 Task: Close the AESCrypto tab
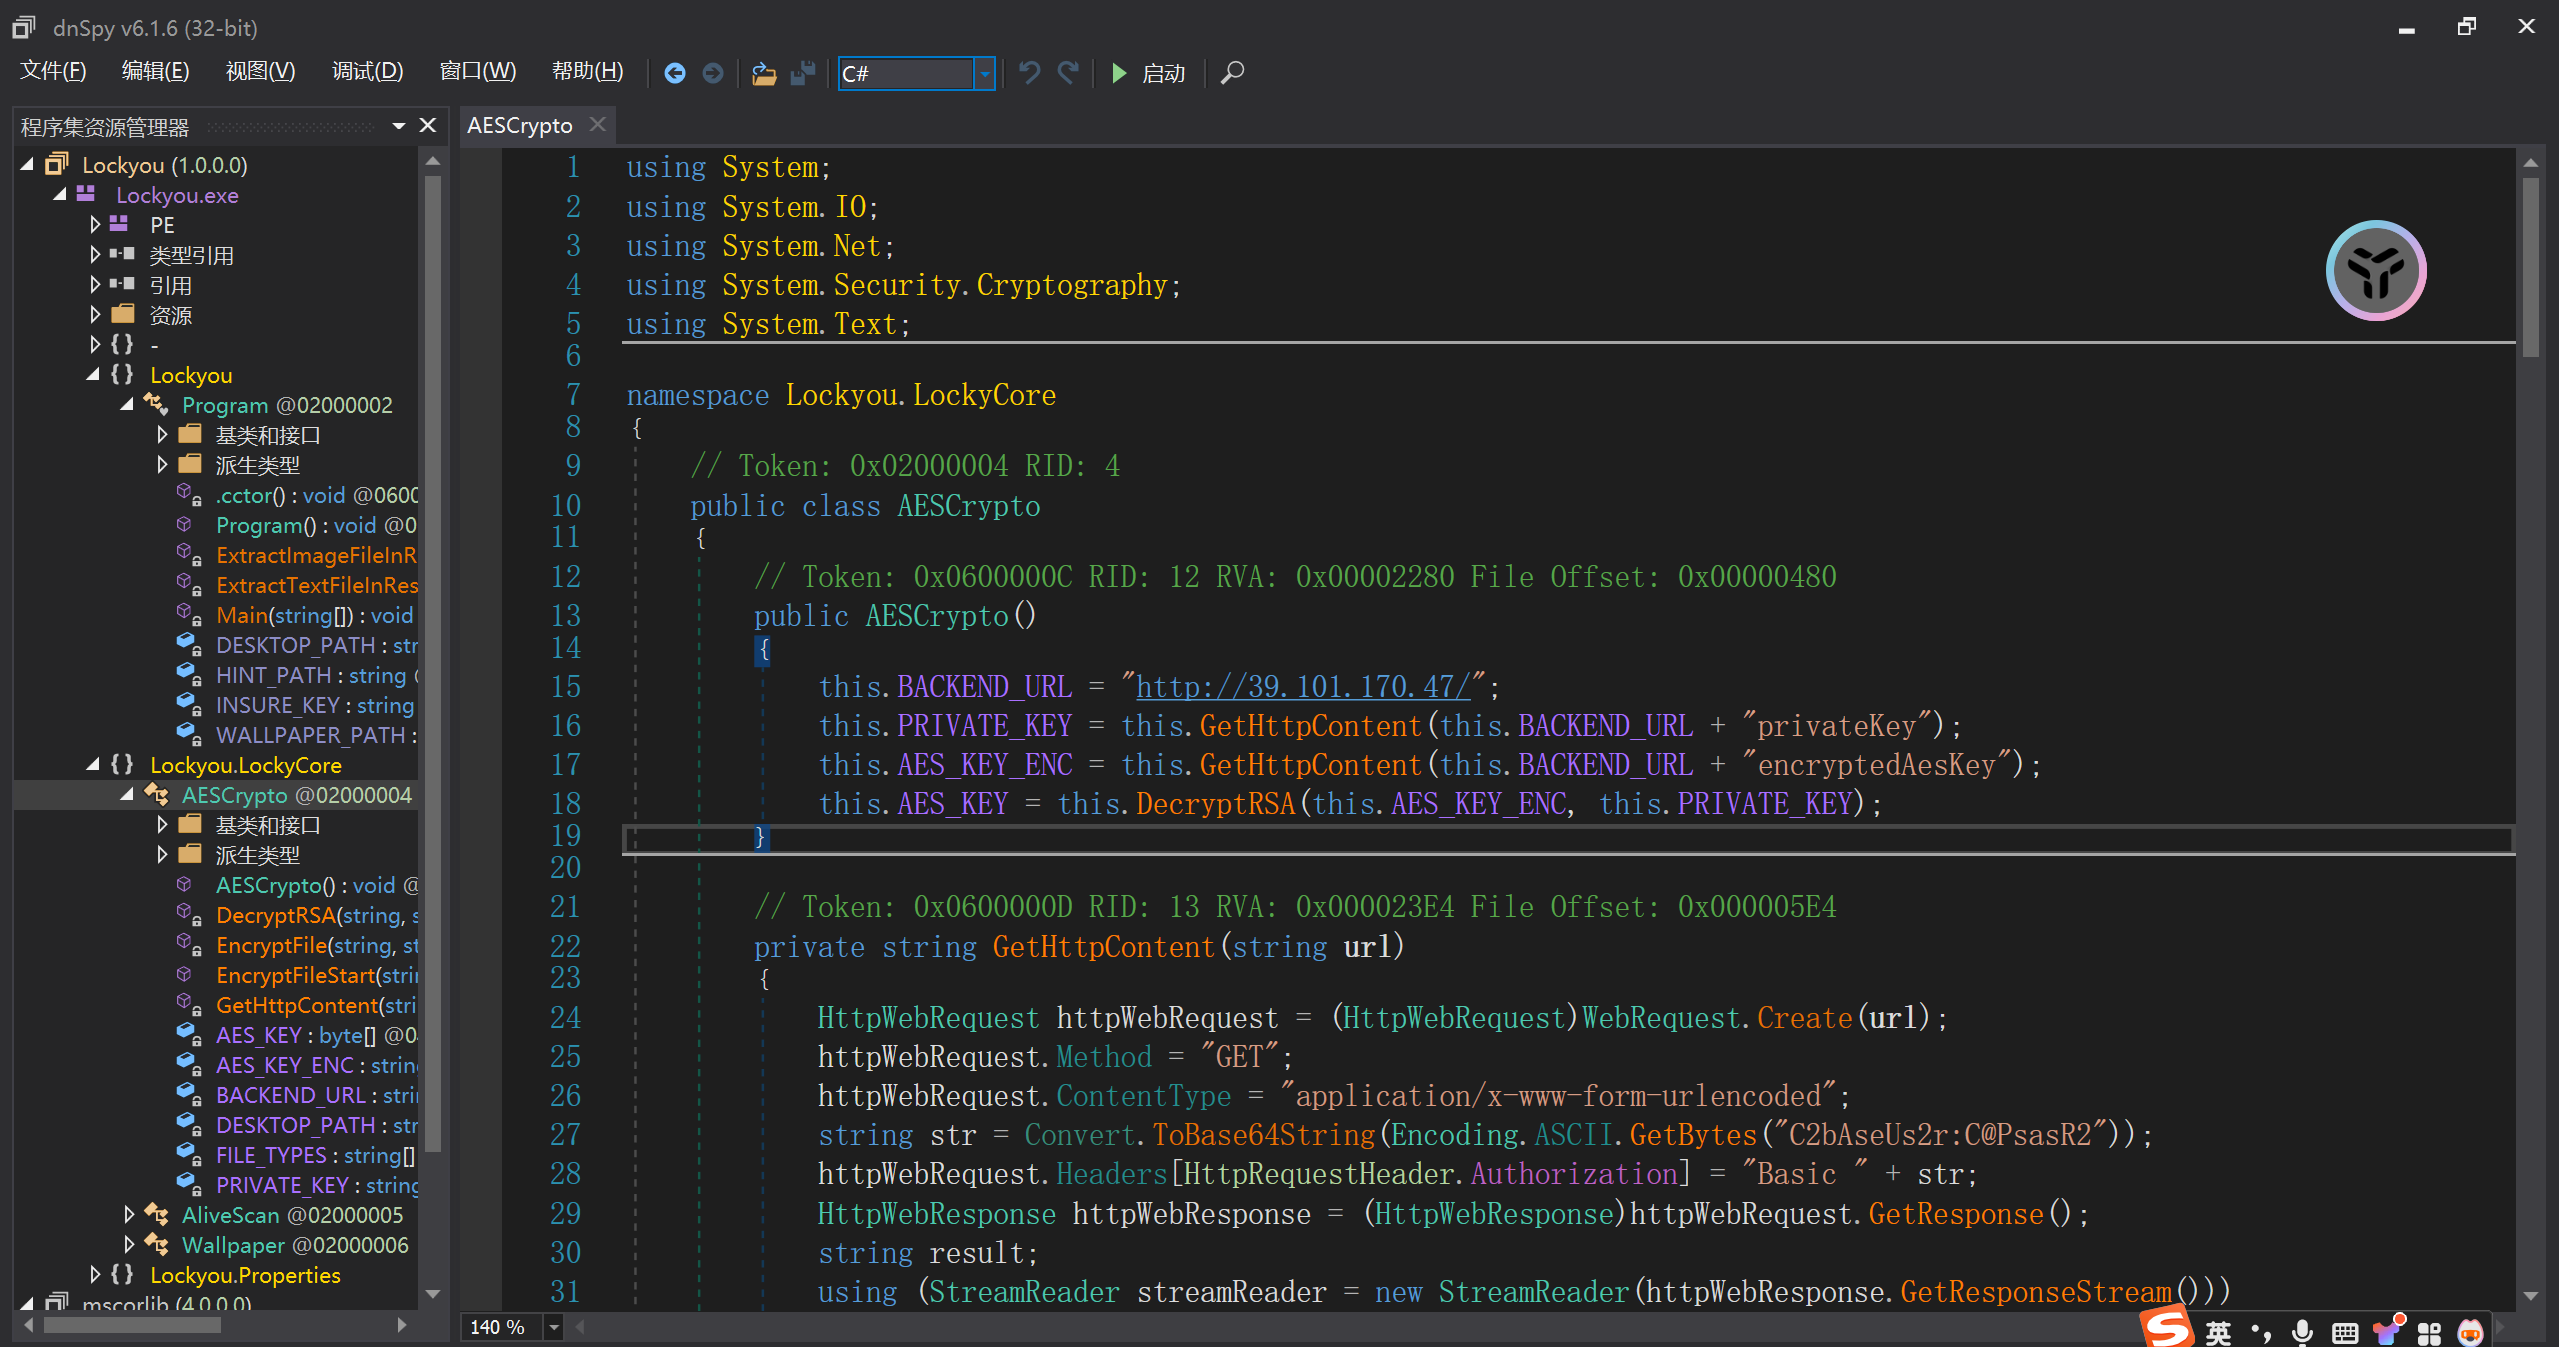click(598, 124)
